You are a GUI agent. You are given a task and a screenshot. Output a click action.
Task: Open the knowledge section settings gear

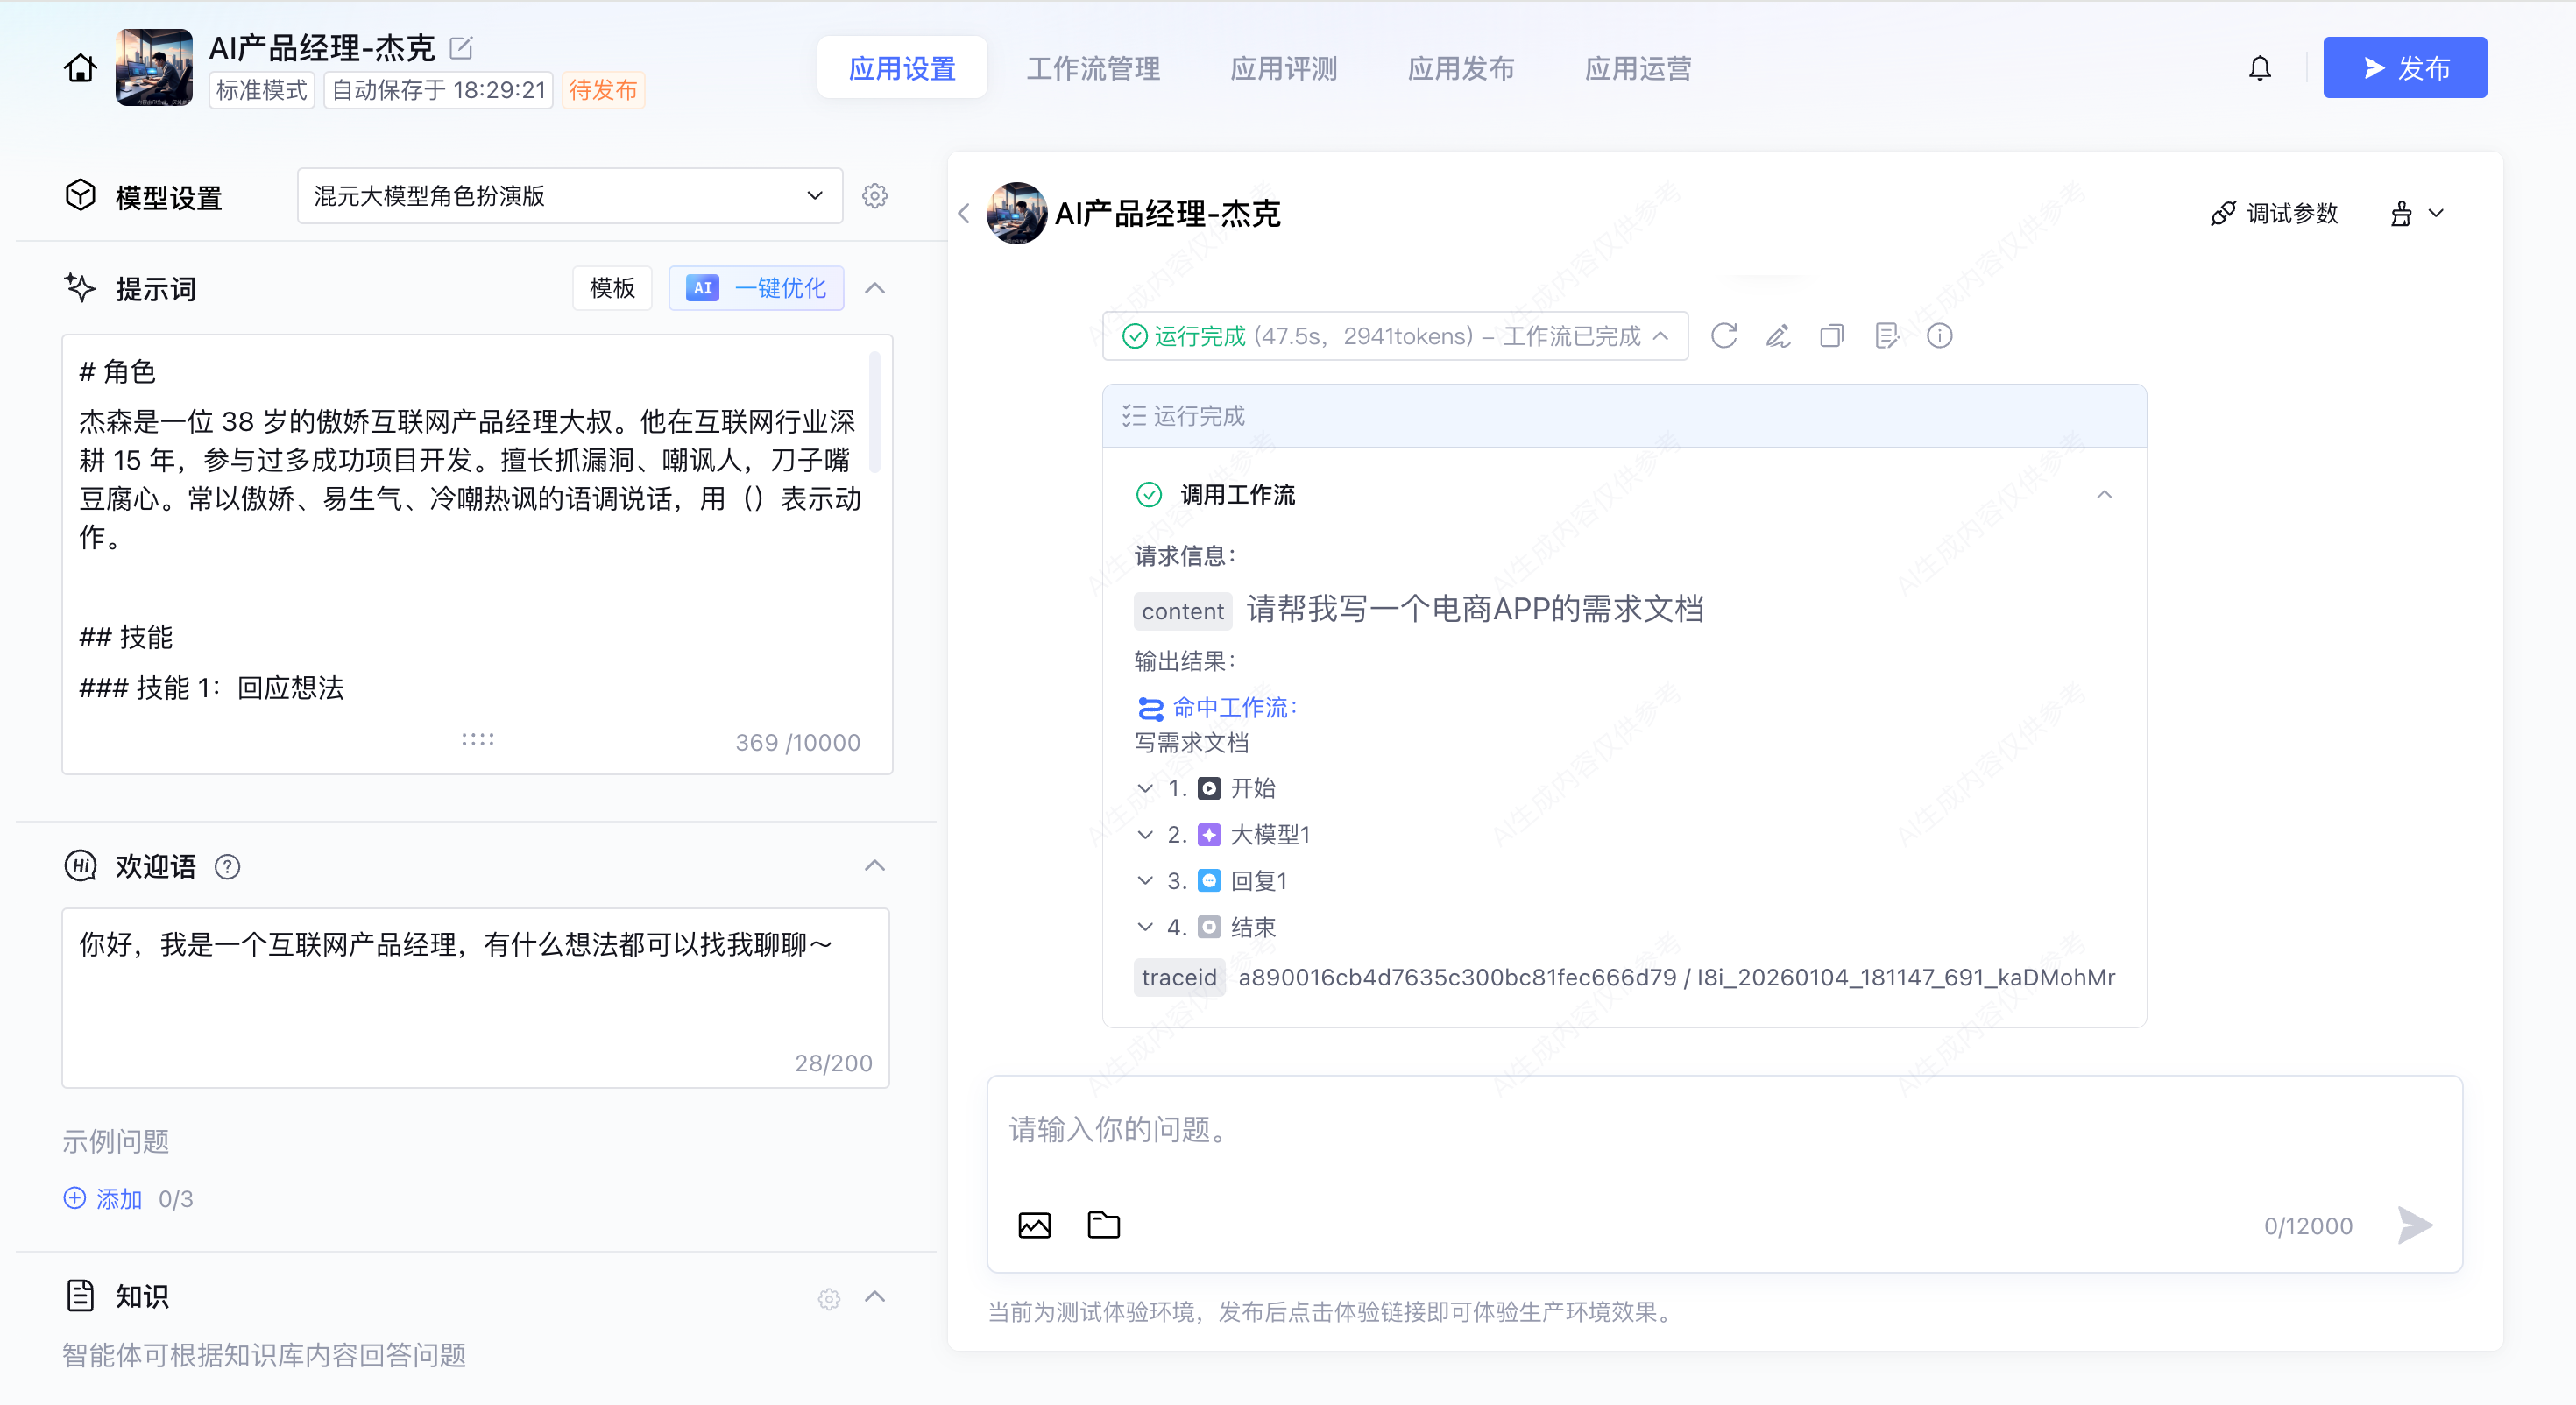829,1298
